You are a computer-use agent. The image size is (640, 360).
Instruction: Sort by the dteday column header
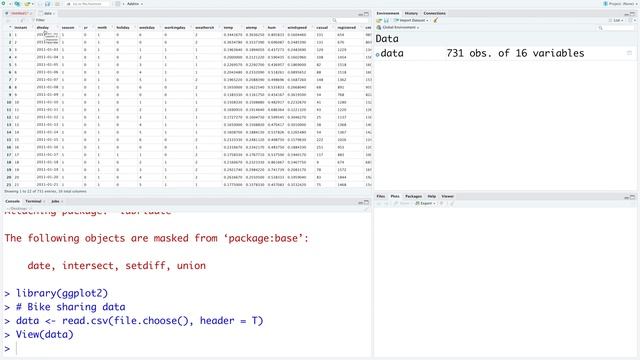point(42,27)
